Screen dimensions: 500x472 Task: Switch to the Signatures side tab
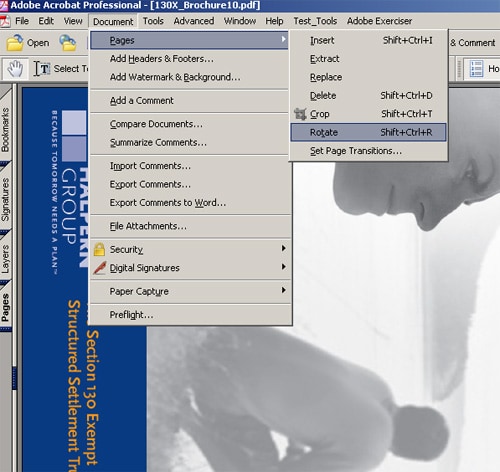[x=6, y=199]
